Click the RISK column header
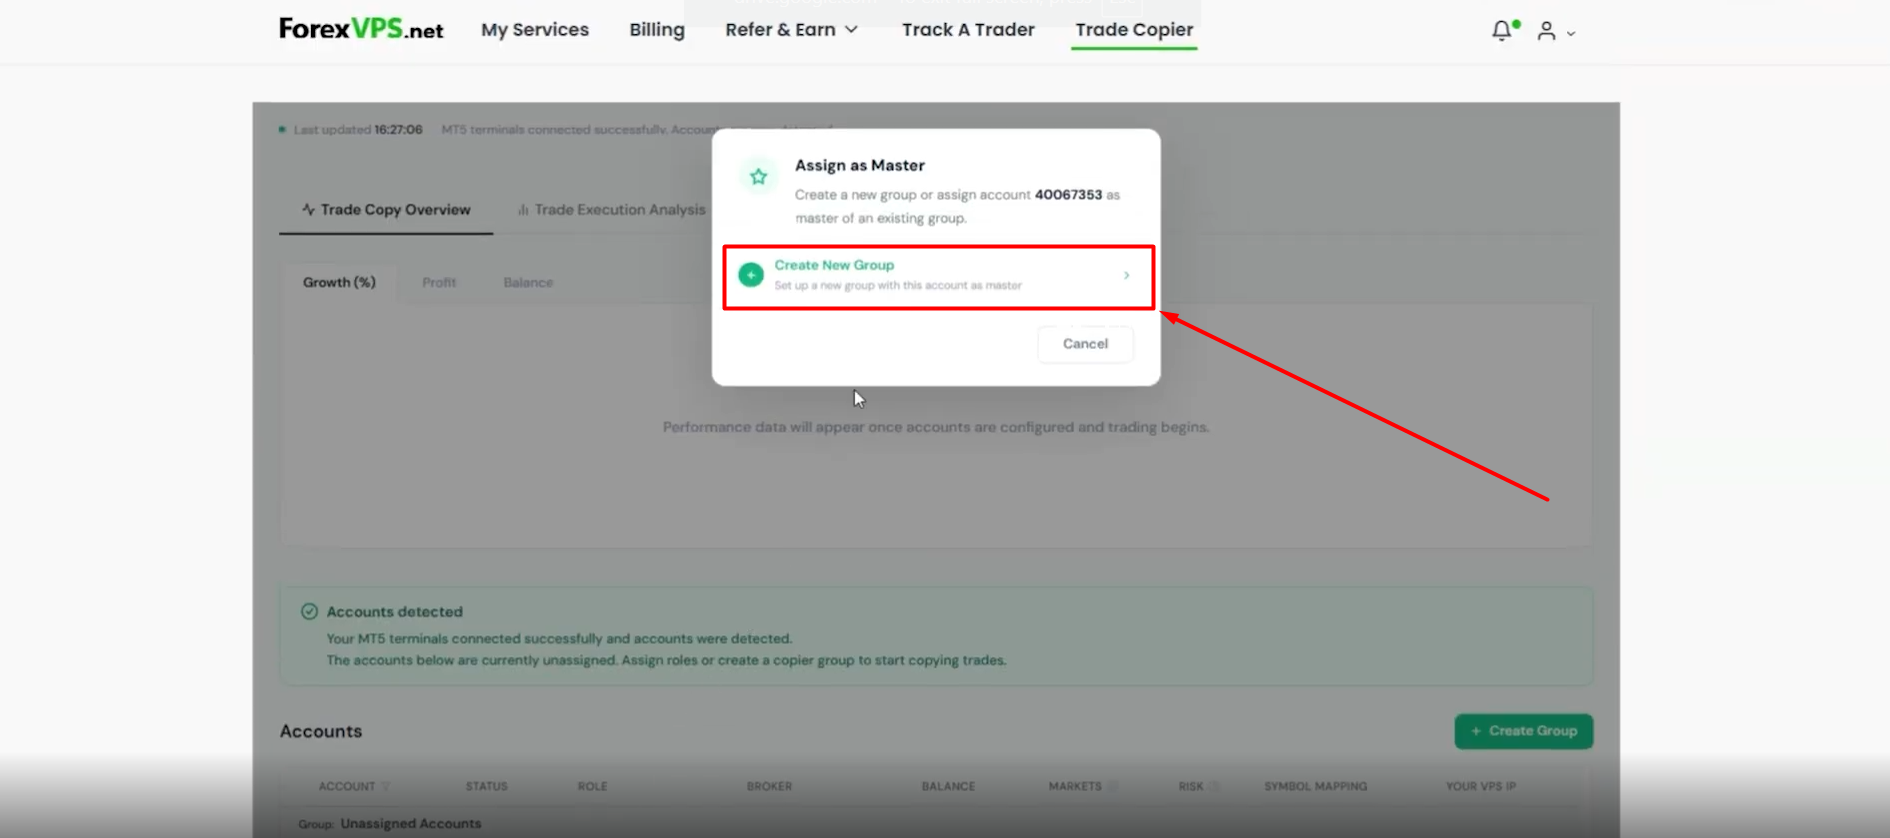This screenshot has height=838, width=1890. pyautogui.click(x=1191, y=786)
